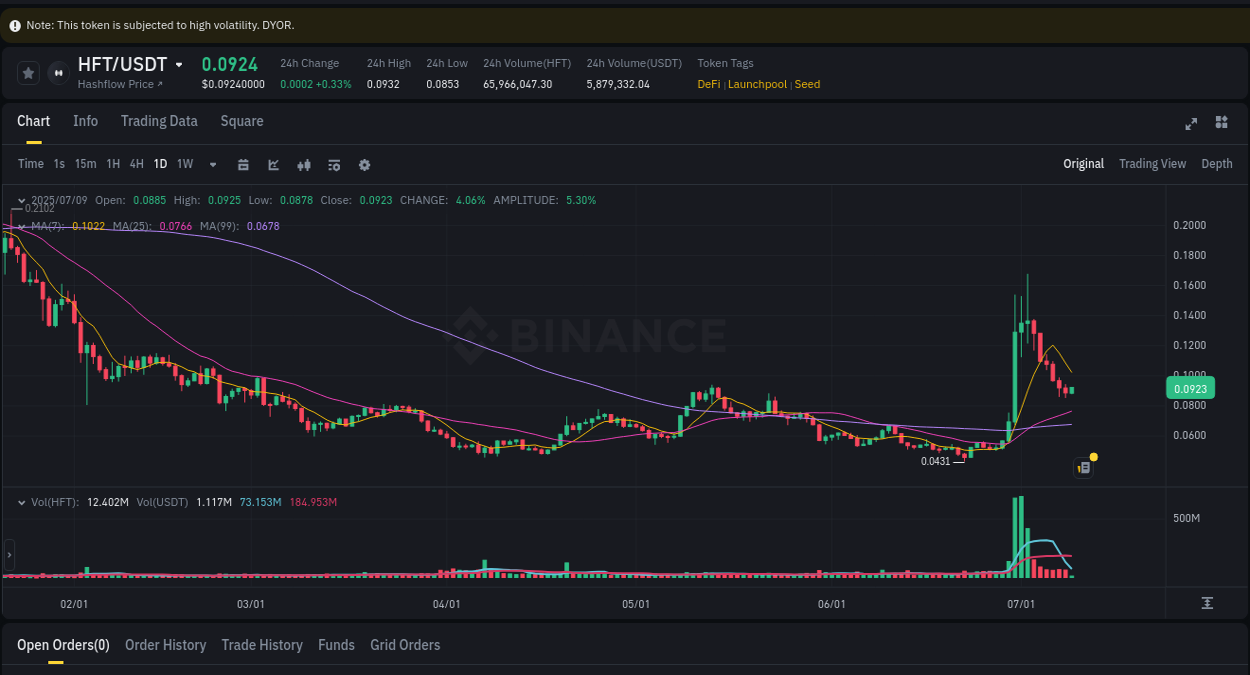The width and height of the screenshot is (1250, 675).
Task: Select the line chart type icon
Action: click(x=273, y=164)
